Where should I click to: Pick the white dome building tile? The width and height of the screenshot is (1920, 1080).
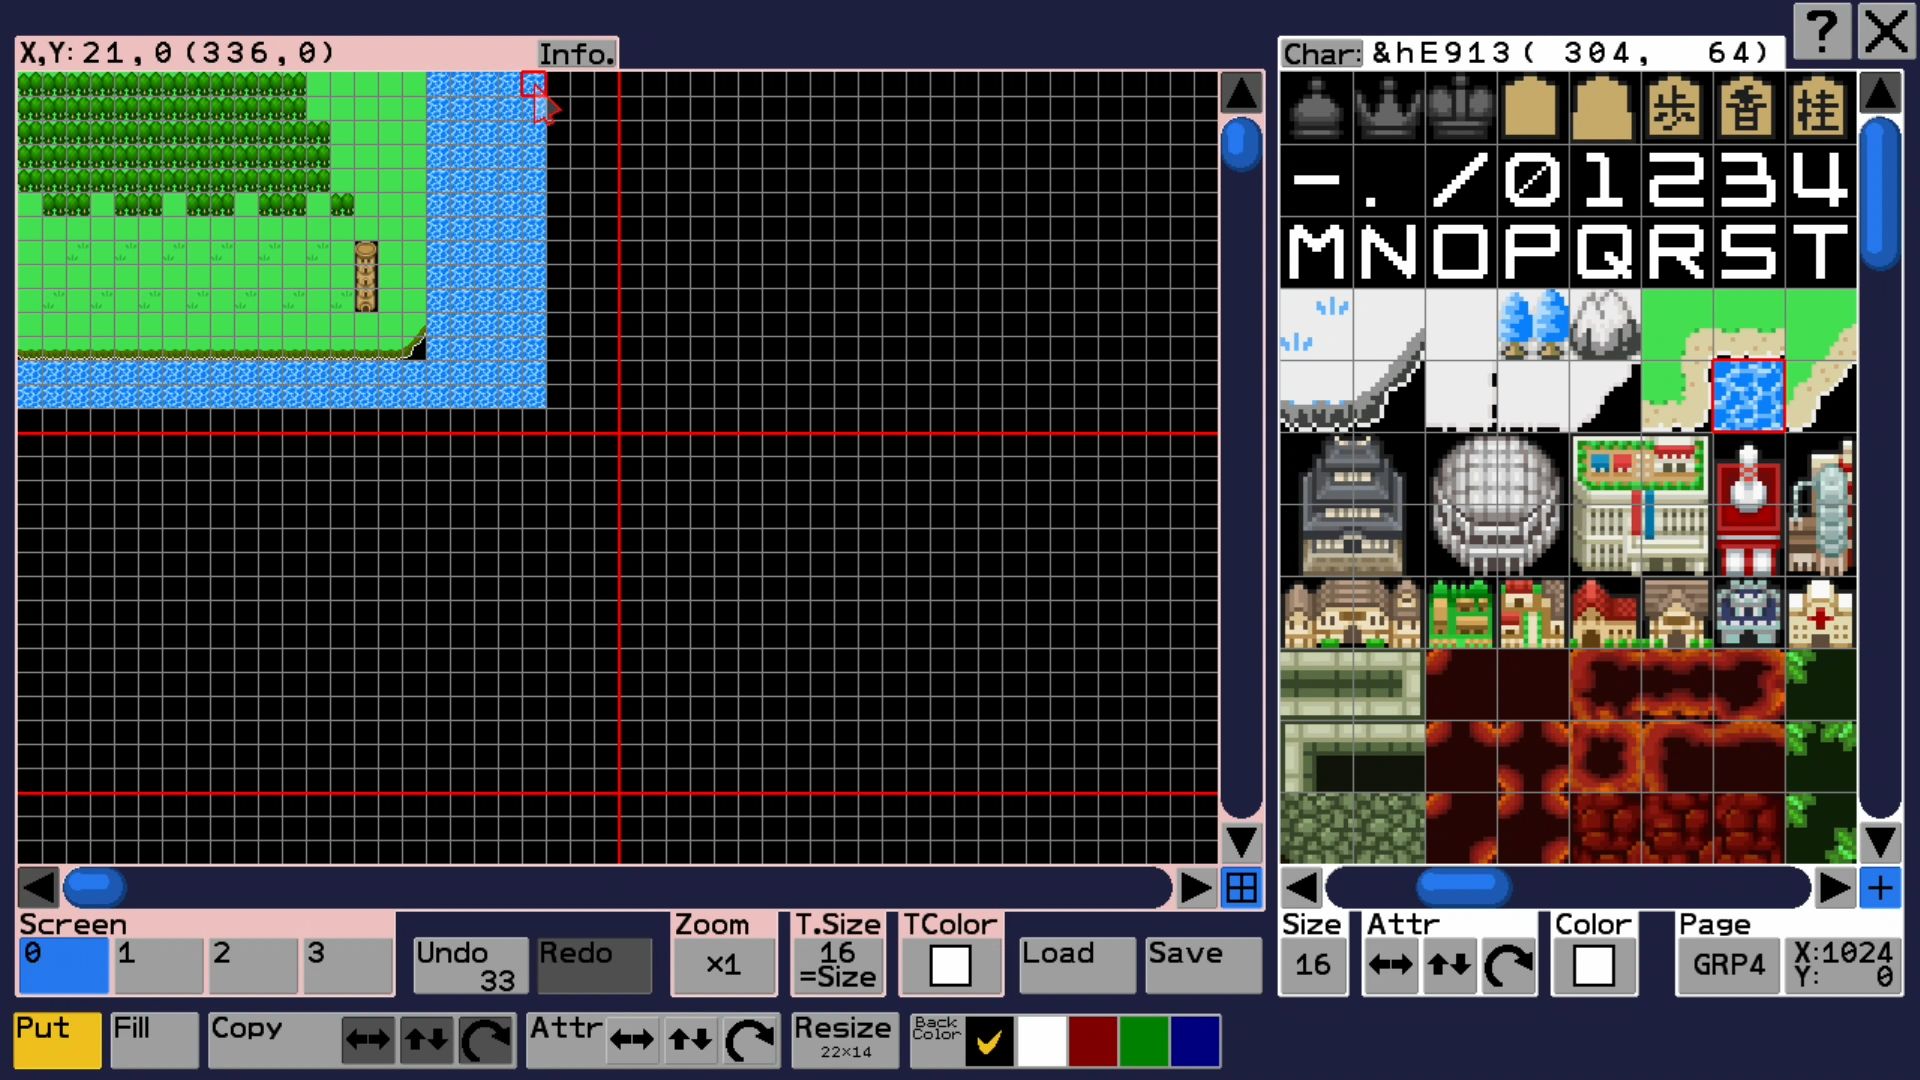point(1496,504)
